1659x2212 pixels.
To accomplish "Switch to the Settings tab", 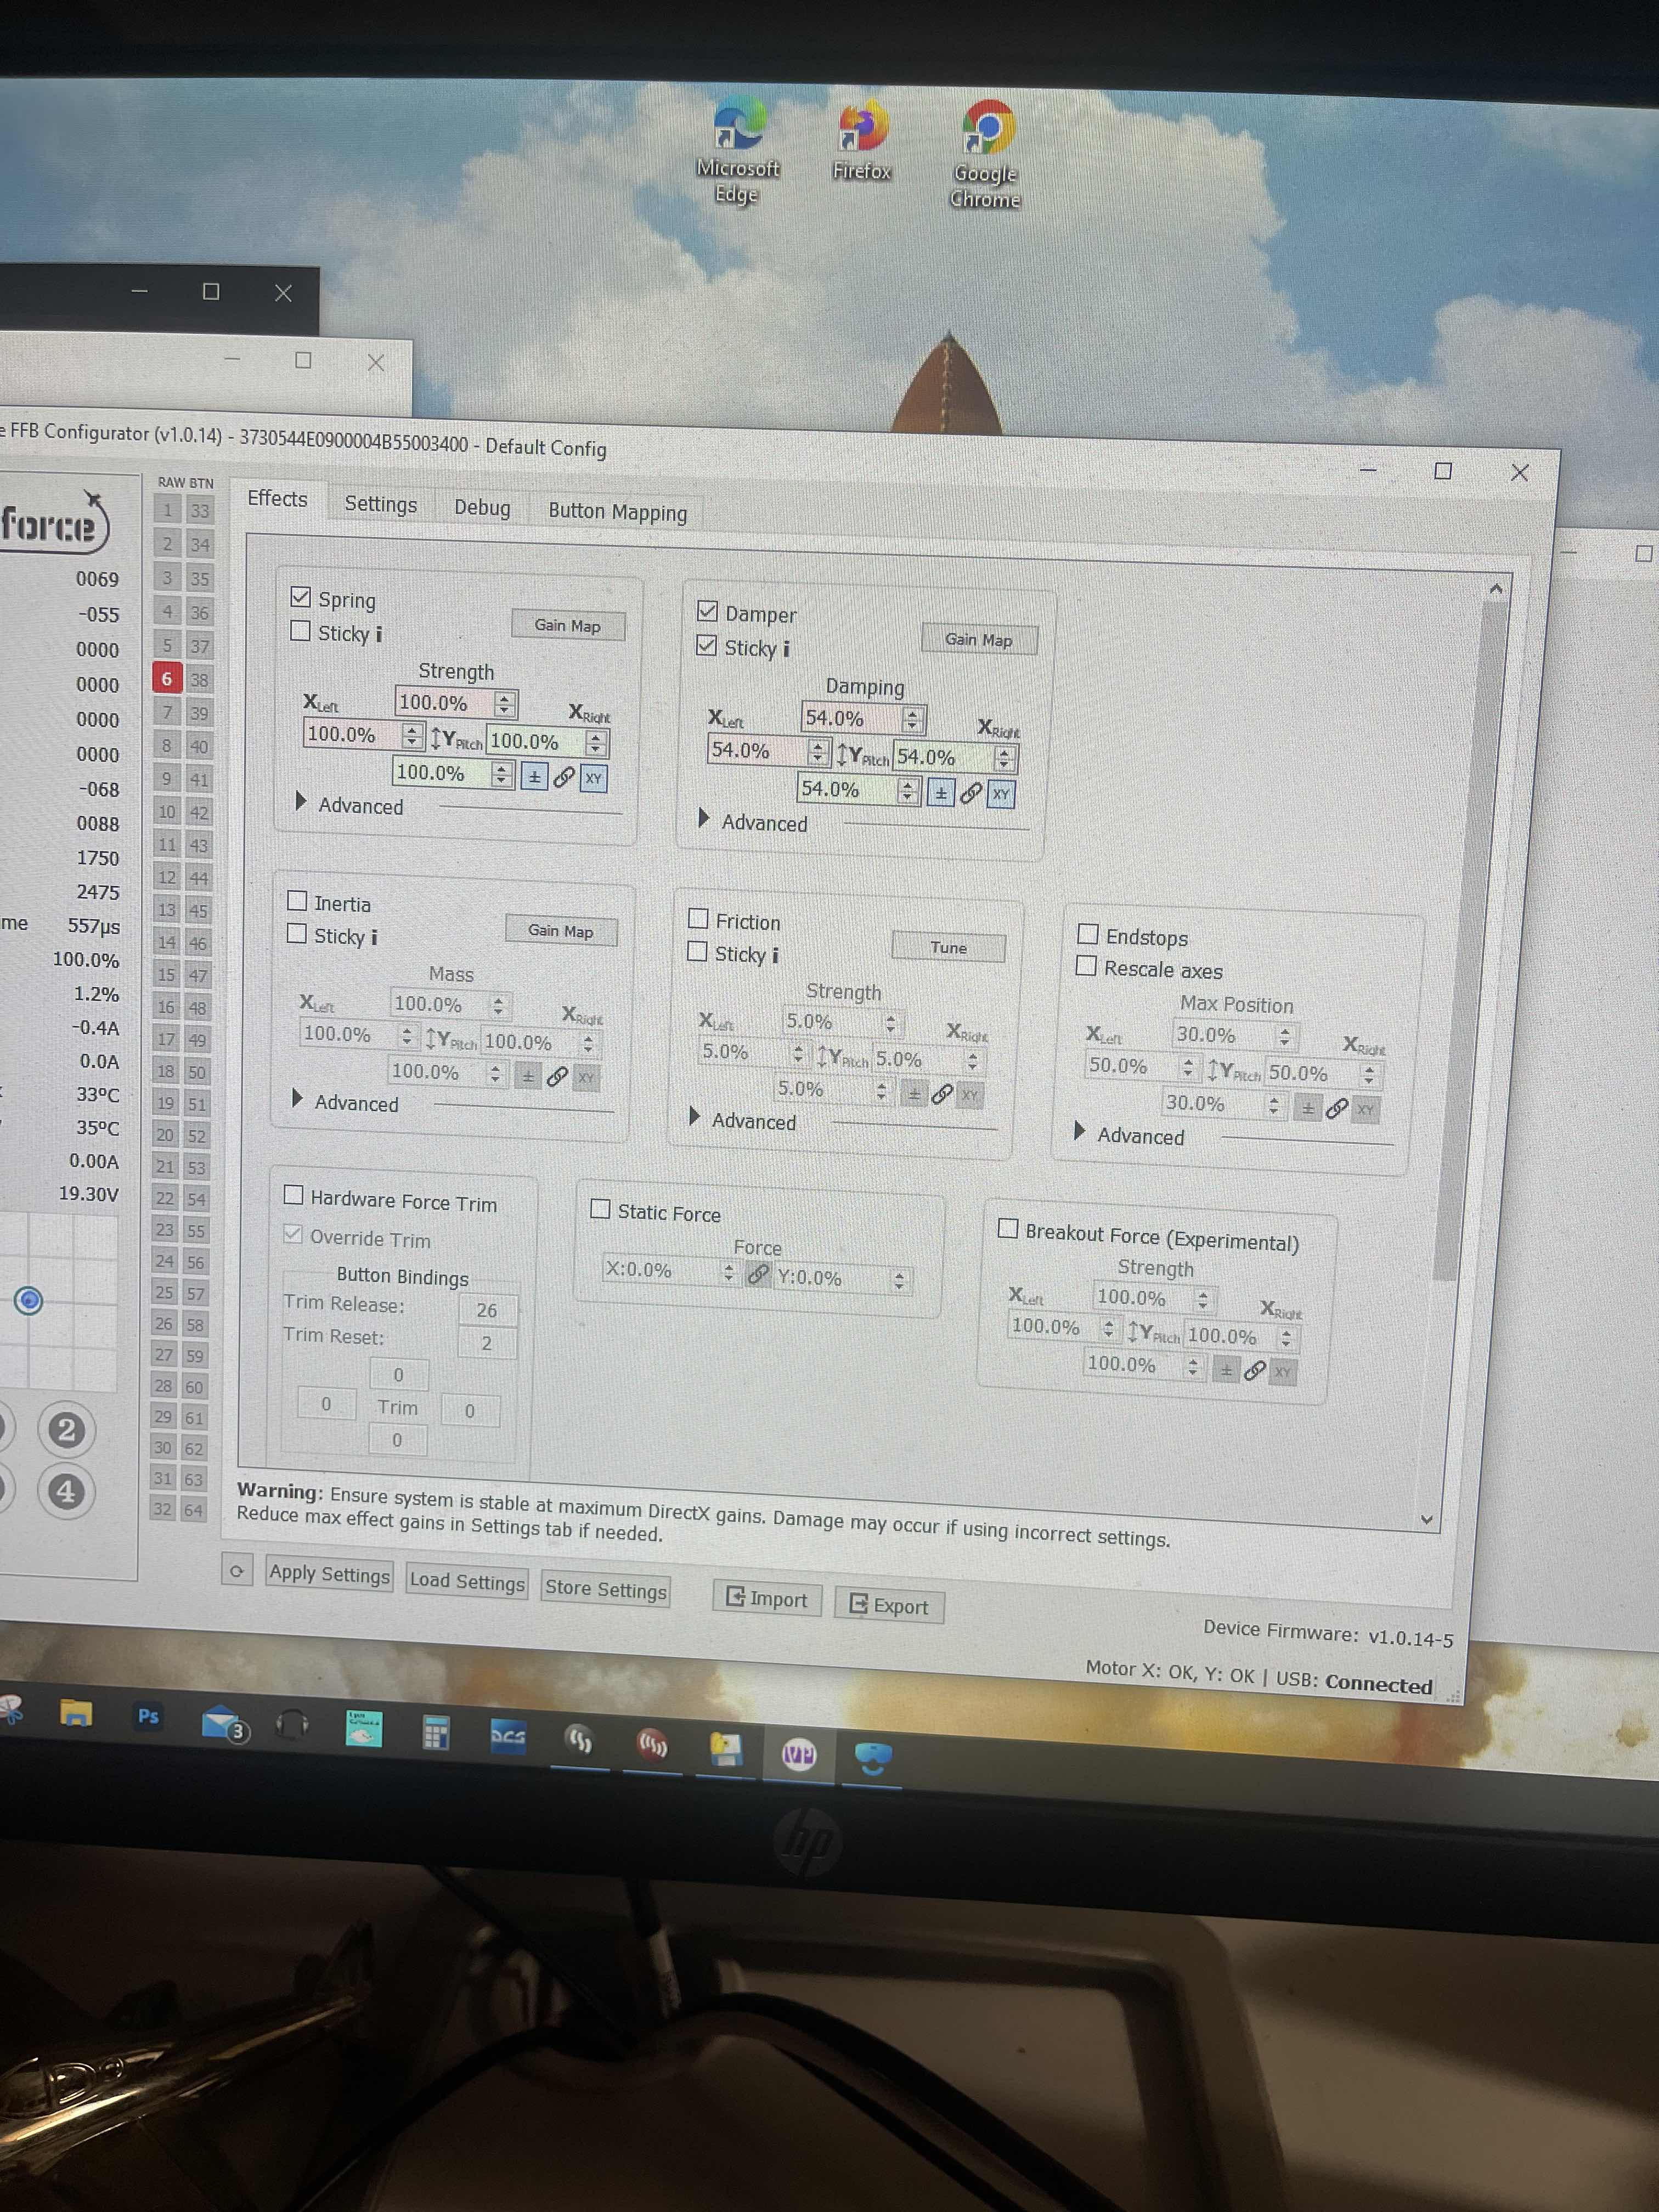I will [380, 504].
